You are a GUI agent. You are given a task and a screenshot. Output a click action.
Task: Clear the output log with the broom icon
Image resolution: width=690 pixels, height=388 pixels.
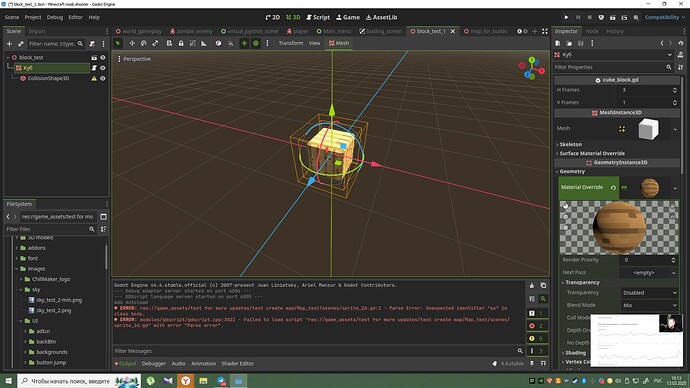pos(532,286)
